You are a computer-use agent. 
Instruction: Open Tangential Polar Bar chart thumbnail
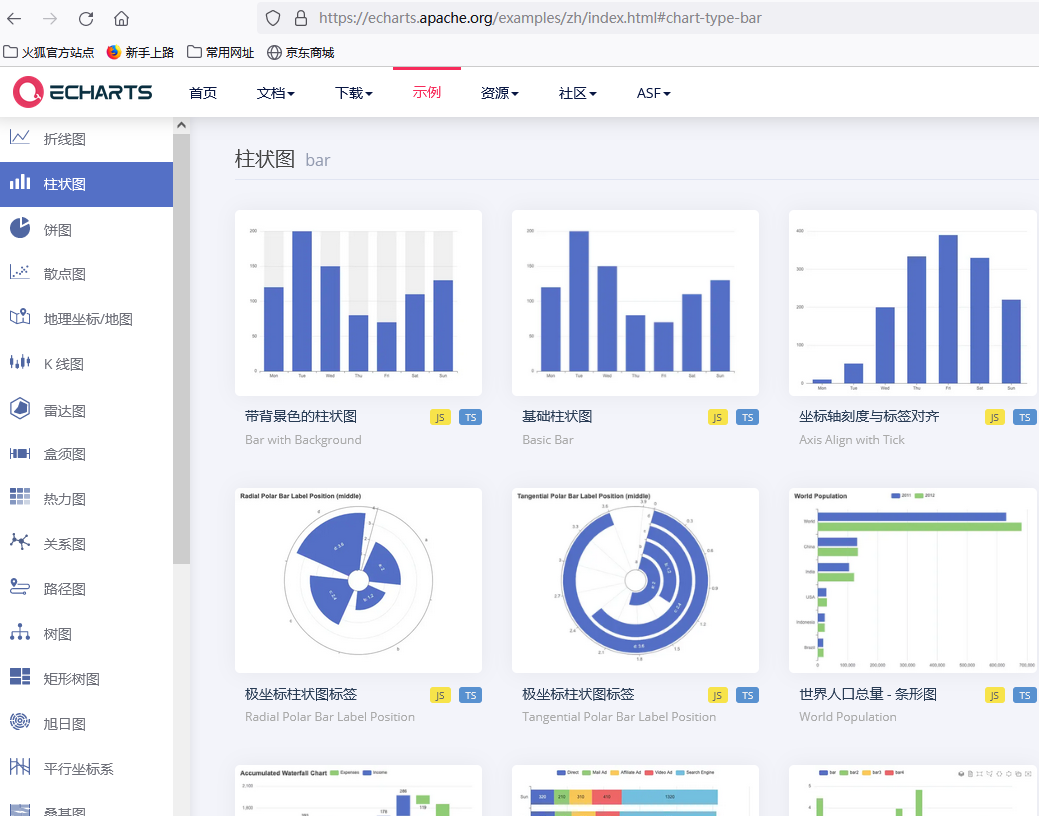(635, 581)
